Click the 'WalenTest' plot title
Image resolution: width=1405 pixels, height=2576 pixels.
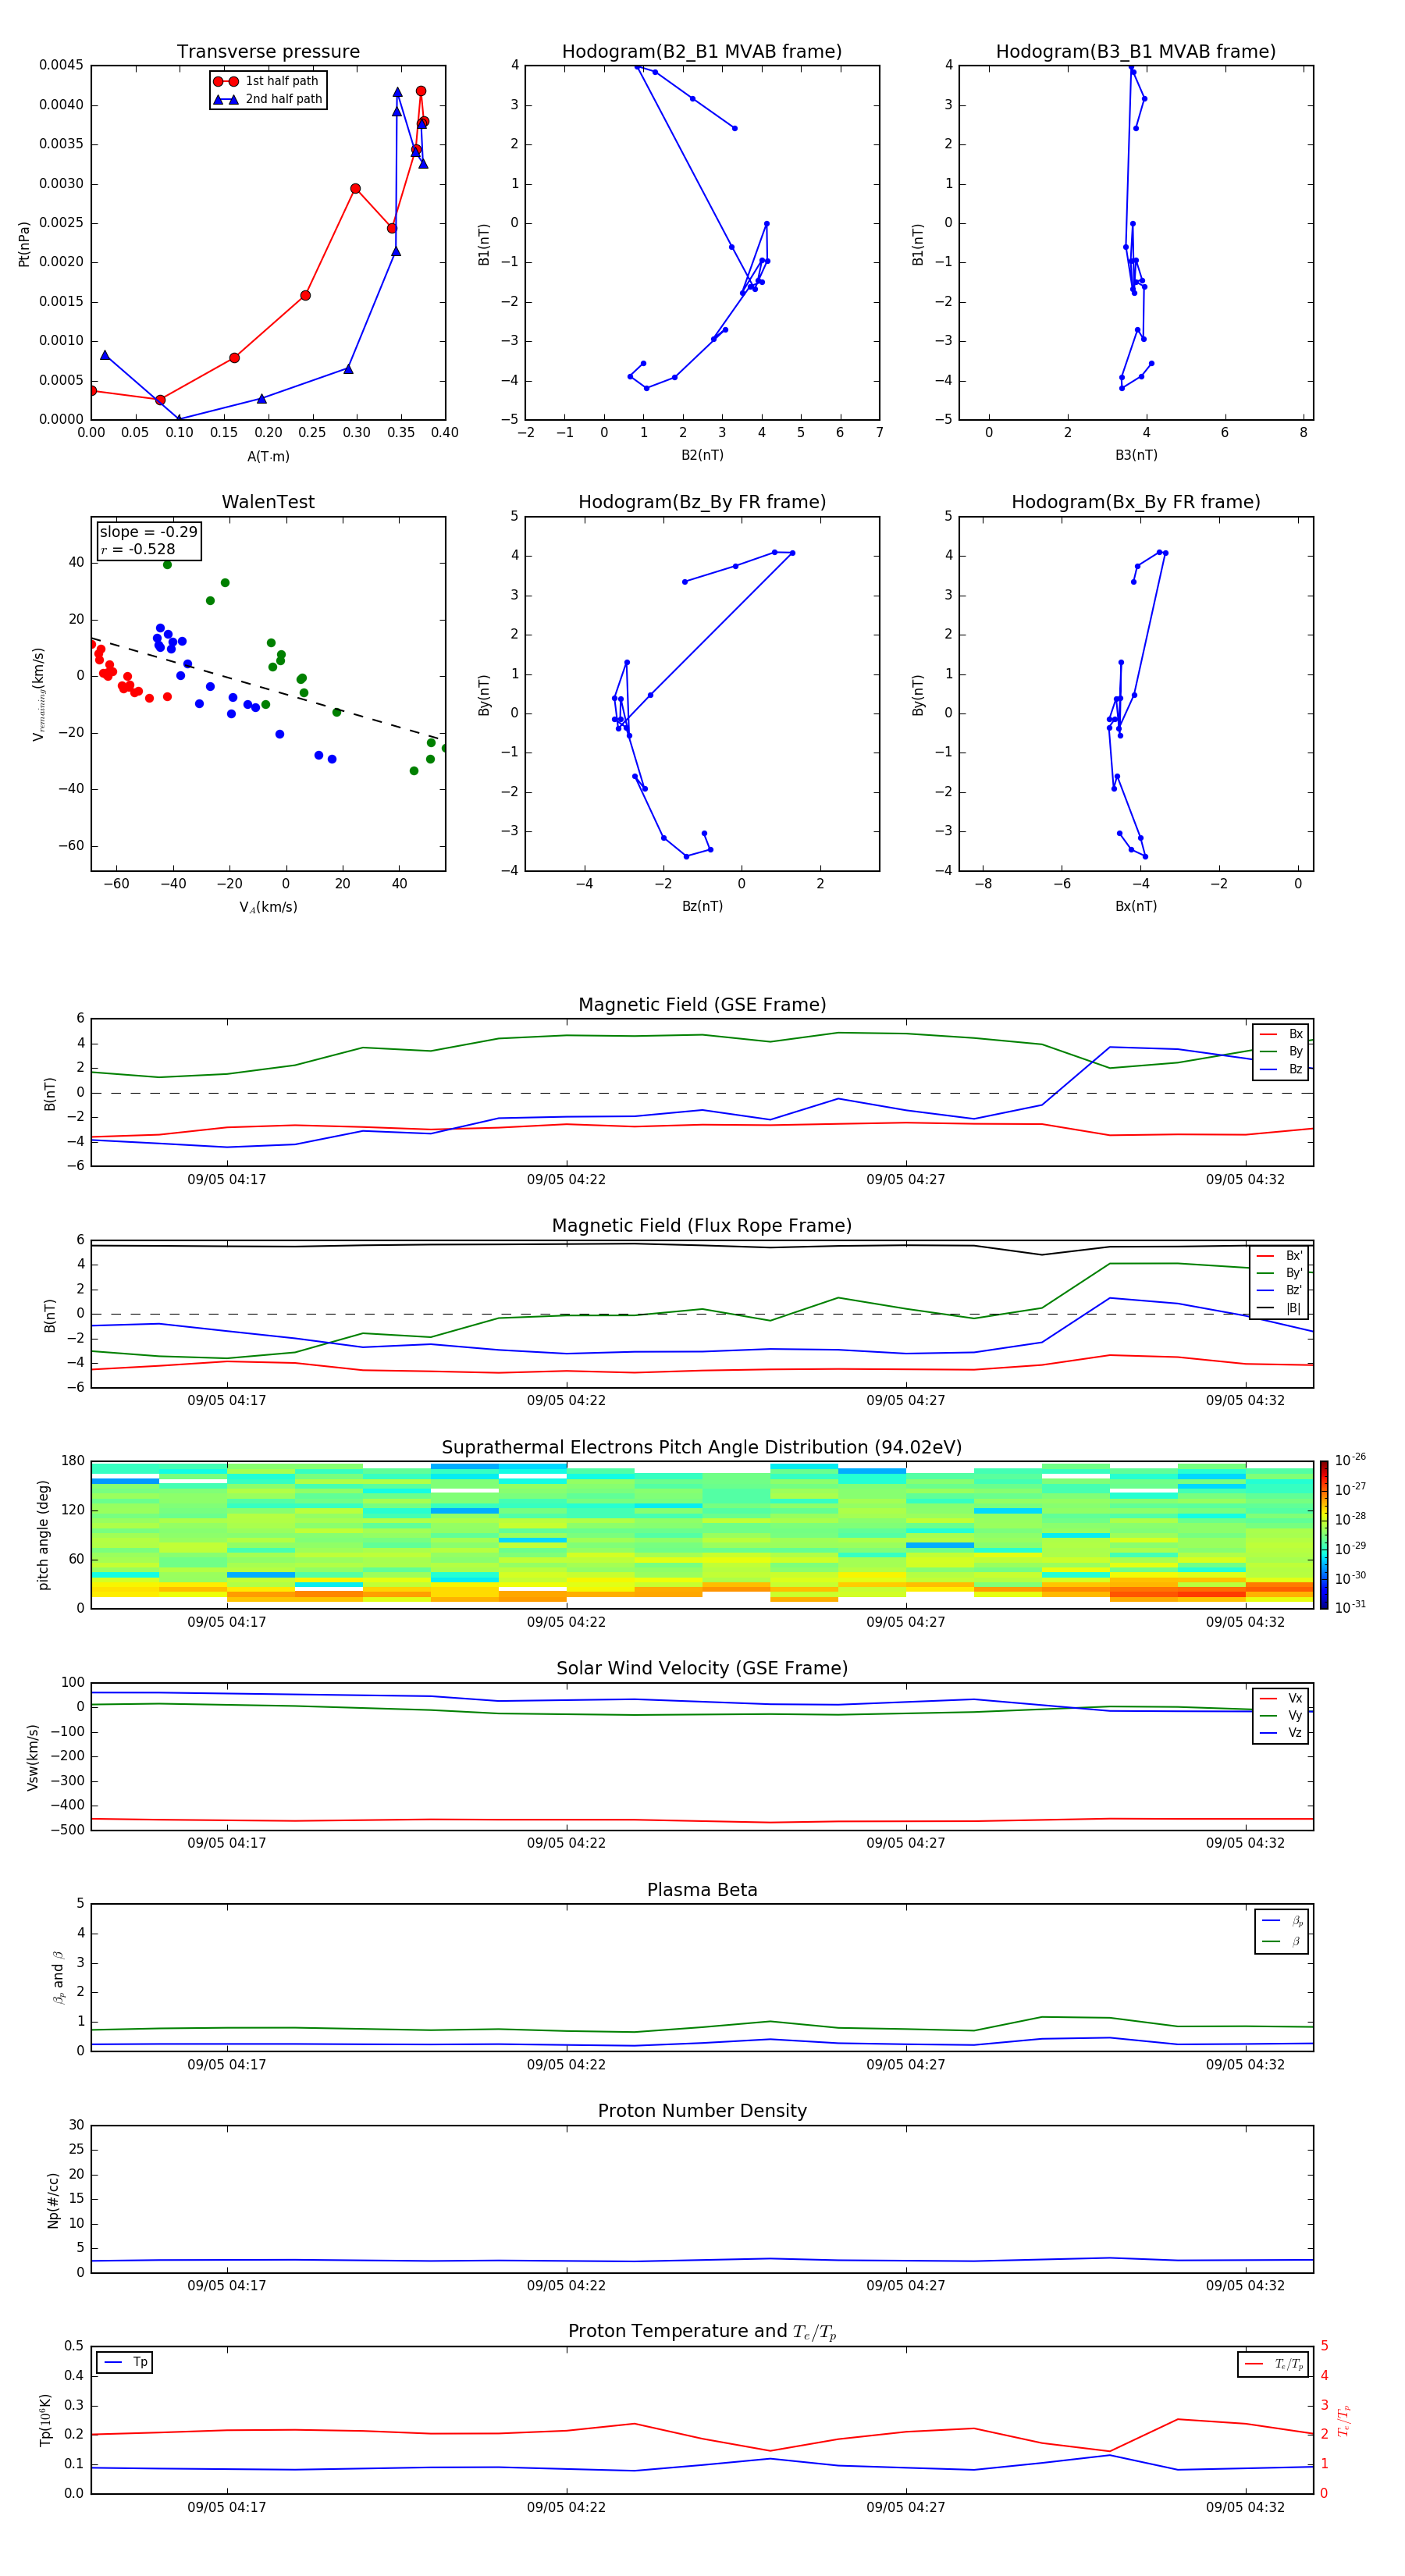[x=268, y=502]
